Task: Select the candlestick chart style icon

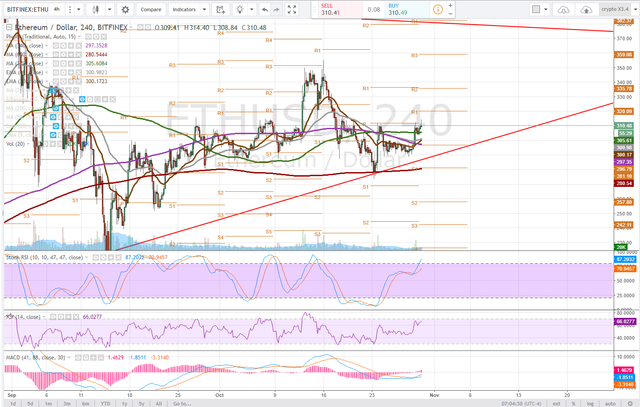Action: coord(96,9)
